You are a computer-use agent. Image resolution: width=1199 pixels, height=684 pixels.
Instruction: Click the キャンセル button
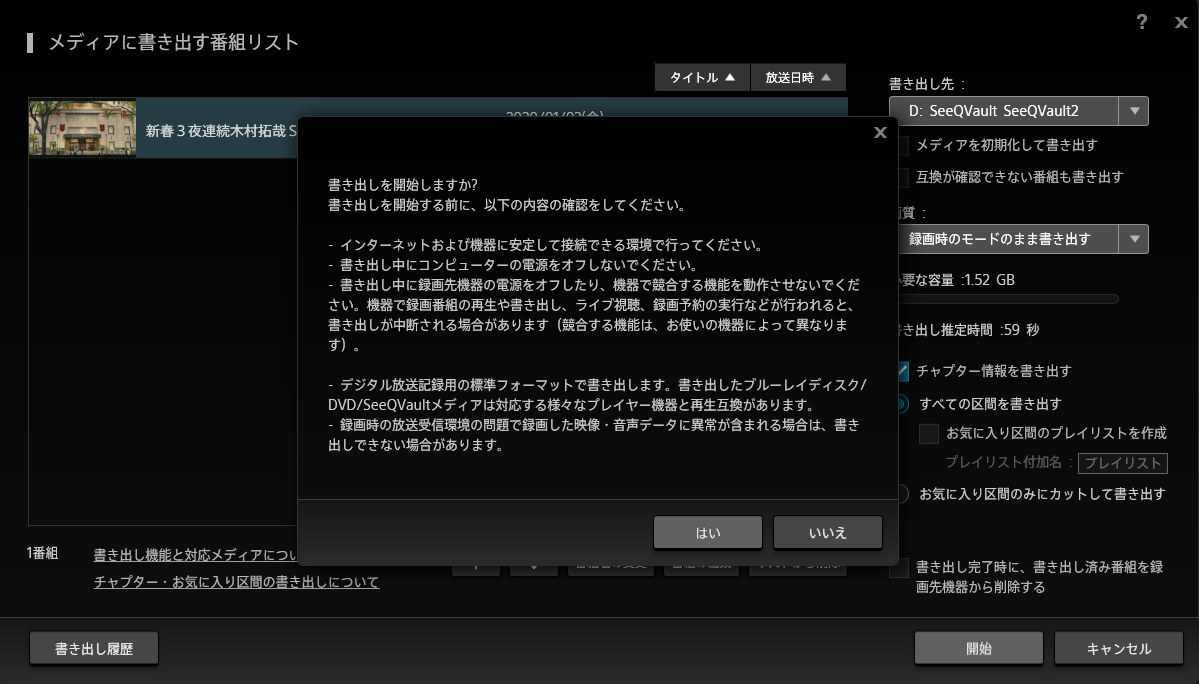click(x=1118, y=648)
